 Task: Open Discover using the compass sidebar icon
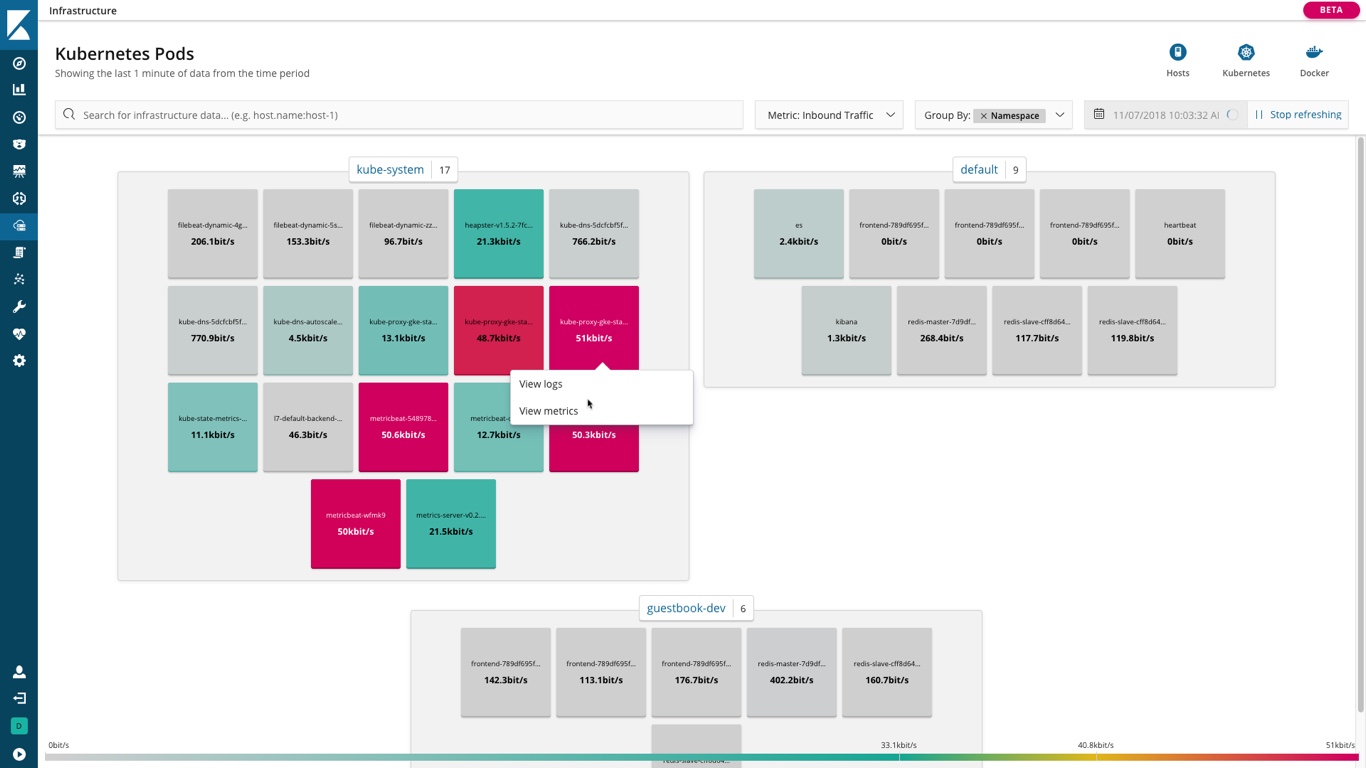(19, 63)
